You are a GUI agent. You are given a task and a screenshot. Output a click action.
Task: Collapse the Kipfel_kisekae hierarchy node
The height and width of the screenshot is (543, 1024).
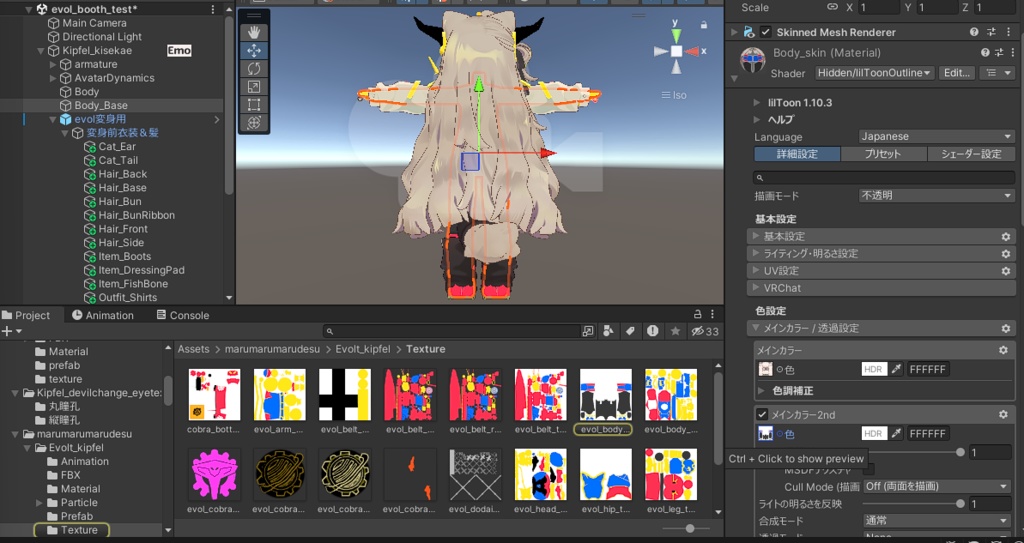(40, 51)
